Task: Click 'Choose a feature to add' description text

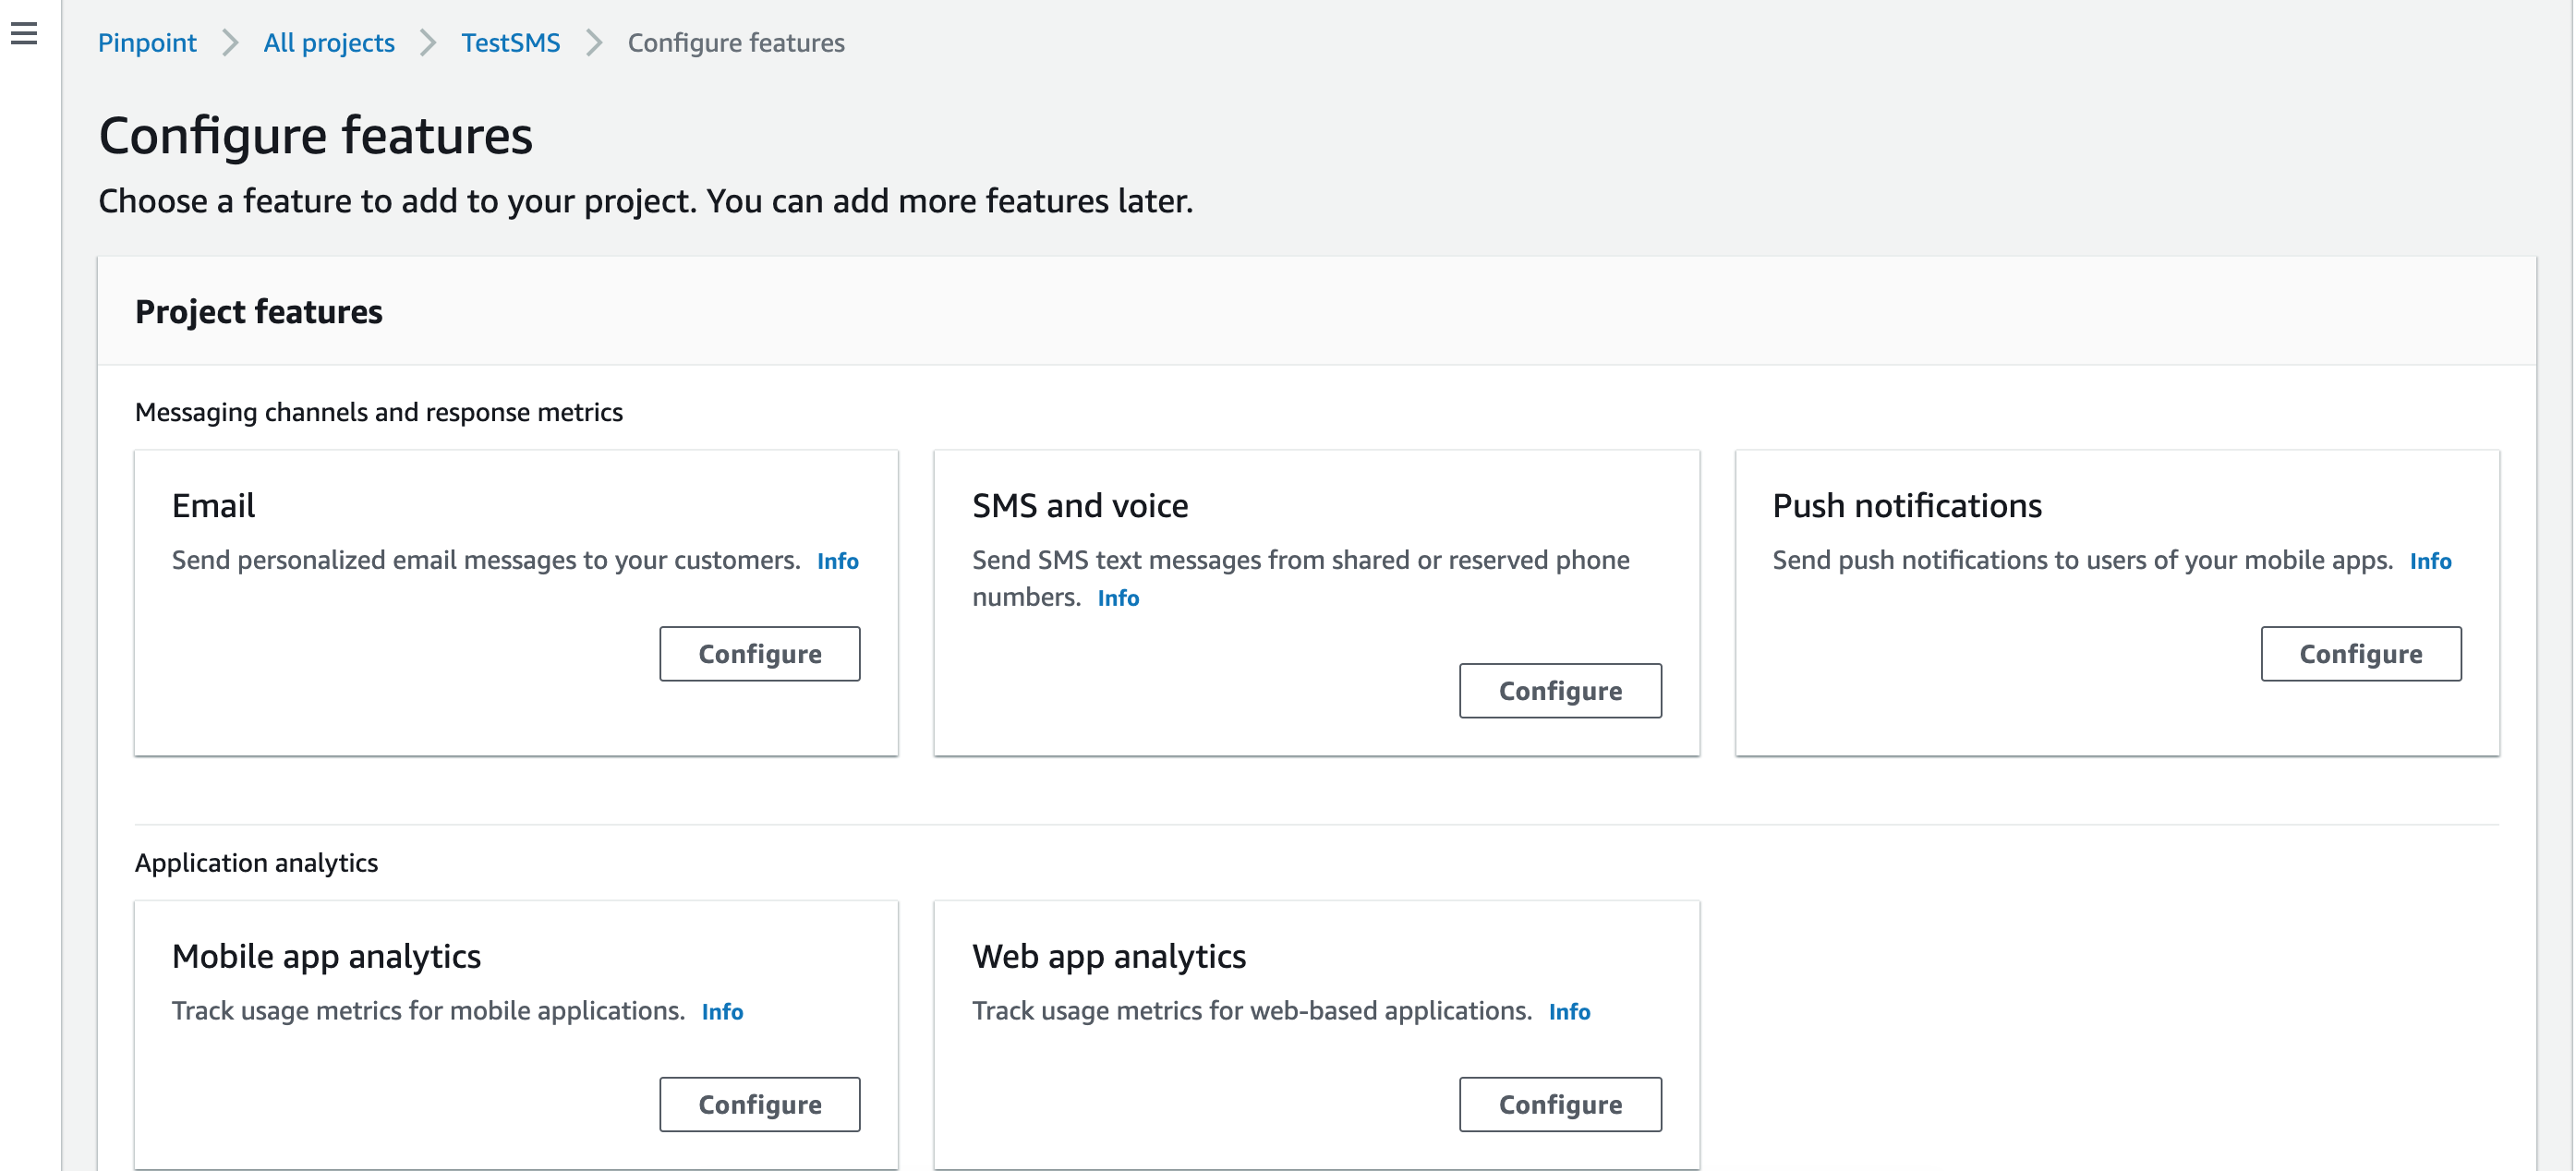Action: 646,201
